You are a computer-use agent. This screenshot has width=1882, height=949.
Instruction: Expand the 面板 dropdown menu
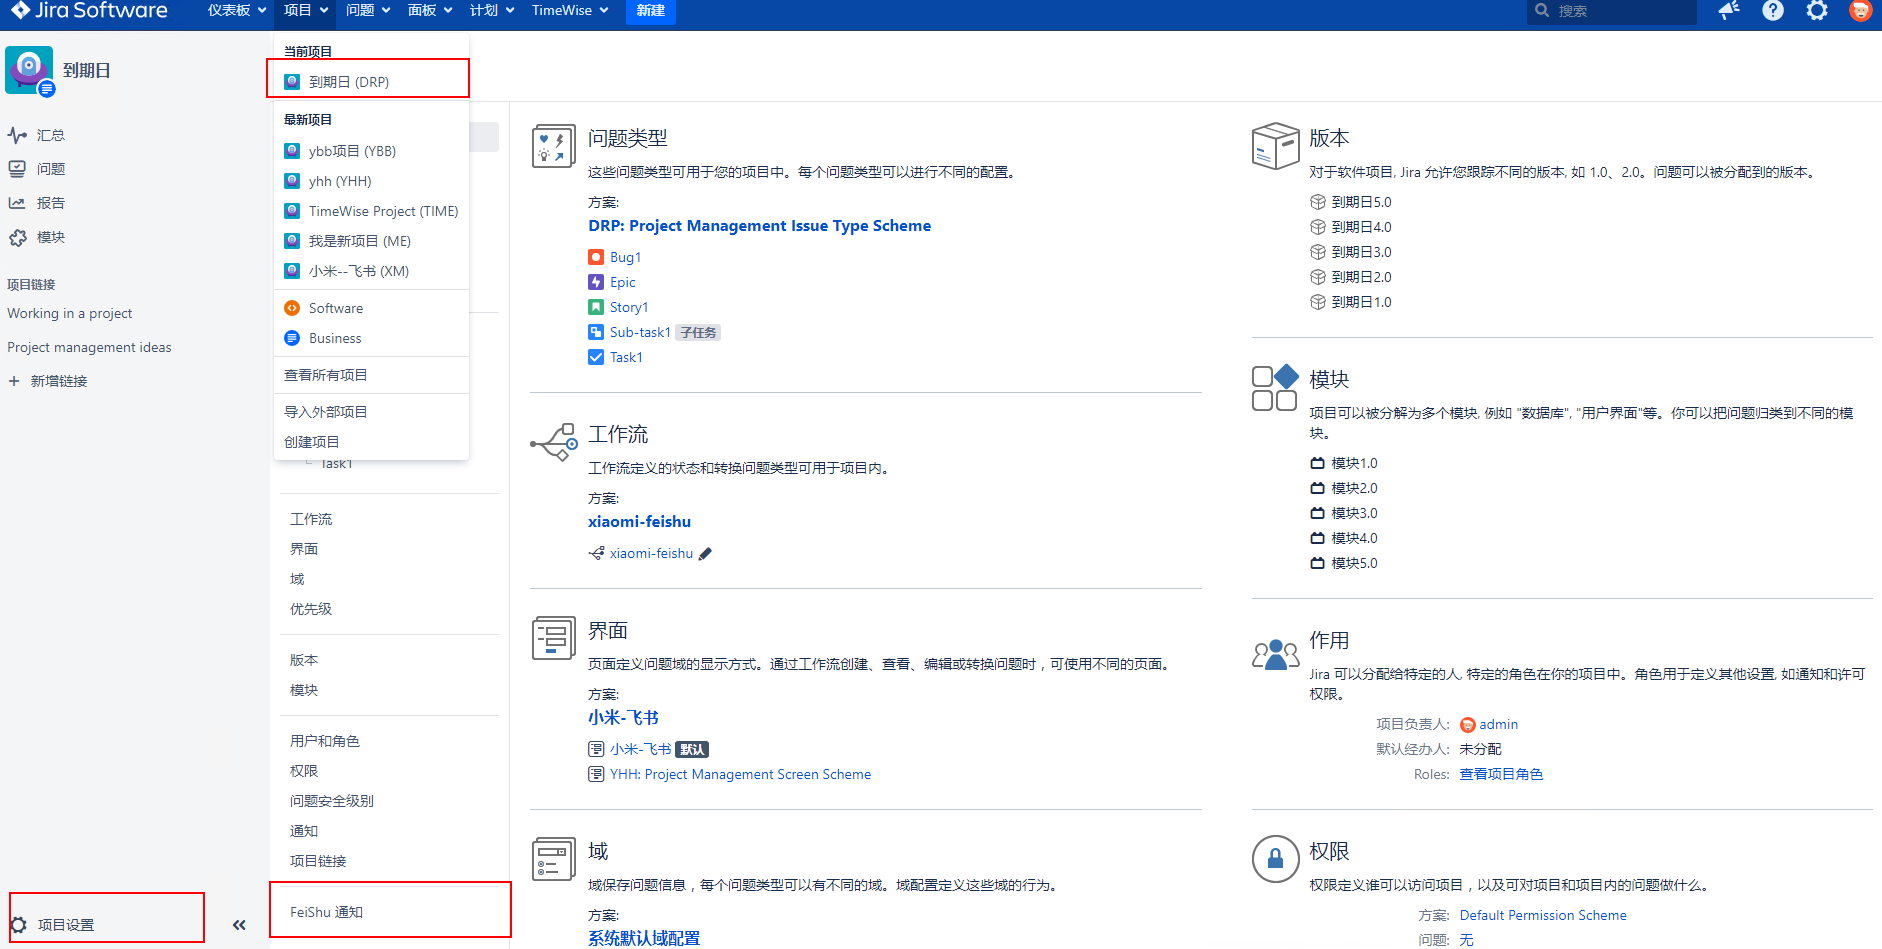point(430,11)
